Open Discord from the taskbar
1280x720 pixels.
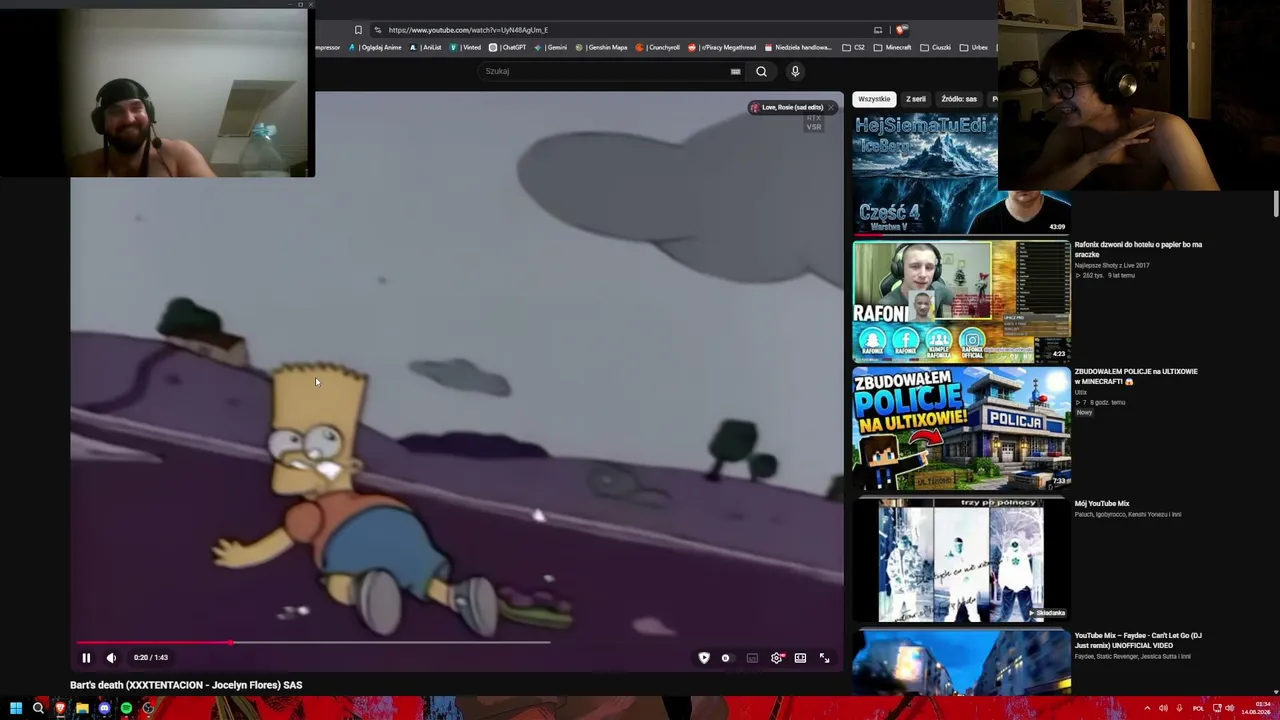[104, 709]
